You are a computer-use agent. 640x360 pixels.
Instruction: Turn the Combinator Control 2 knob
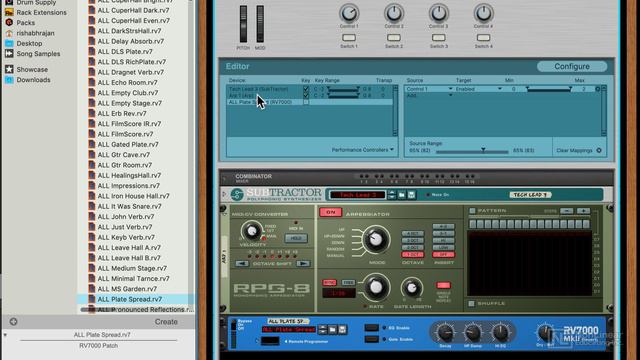tap(394, 13)
